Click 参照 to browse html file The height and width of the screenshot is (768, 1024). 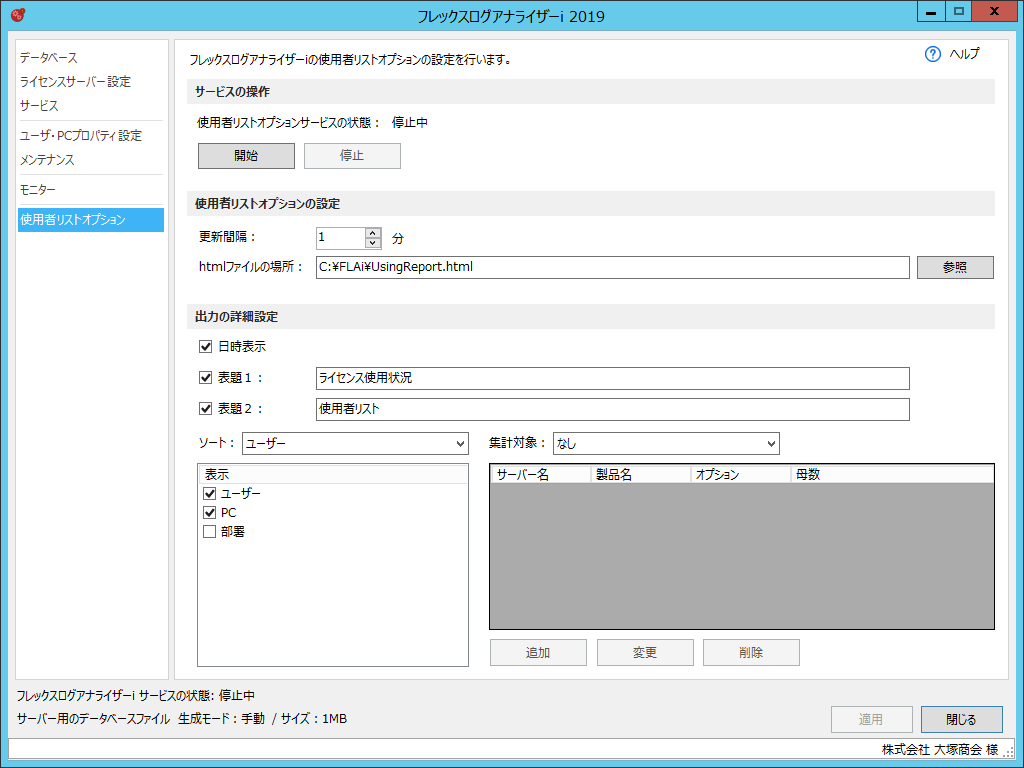click(955, 267)
